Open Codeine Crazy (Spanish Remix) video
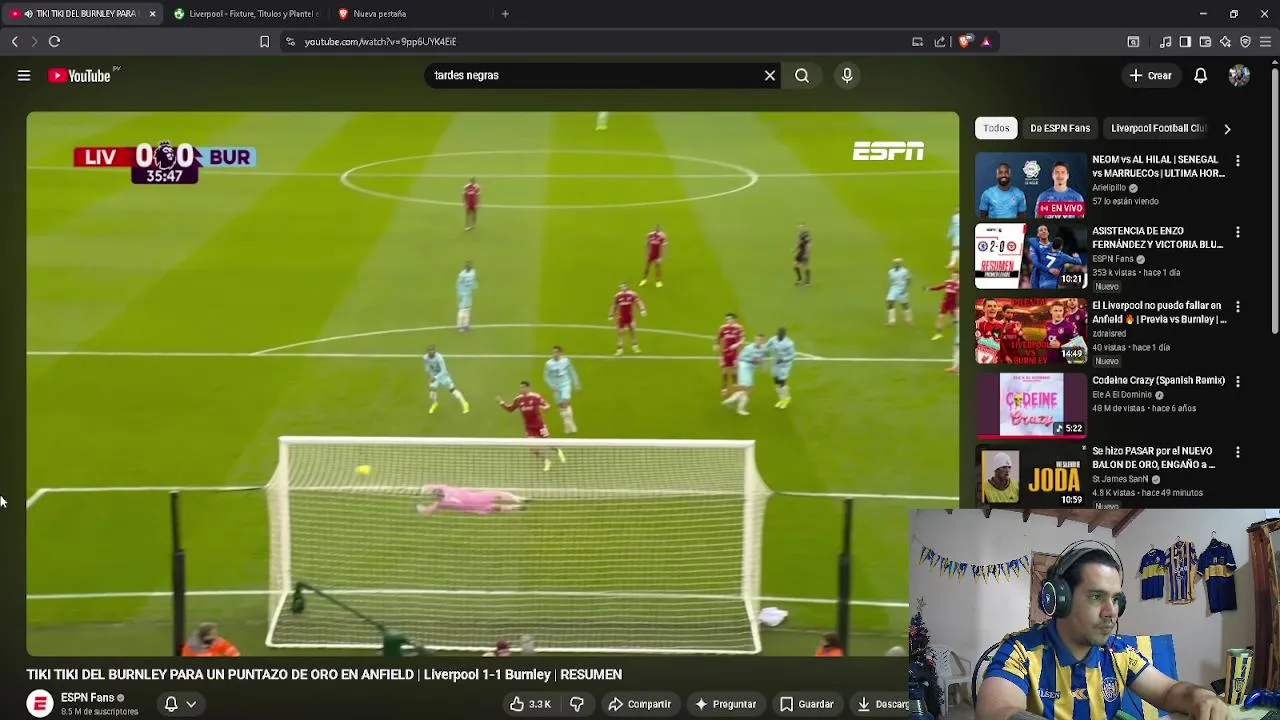Image resolution: width=1280 pixels, height=720 pixels. [x=1158, y=381]
